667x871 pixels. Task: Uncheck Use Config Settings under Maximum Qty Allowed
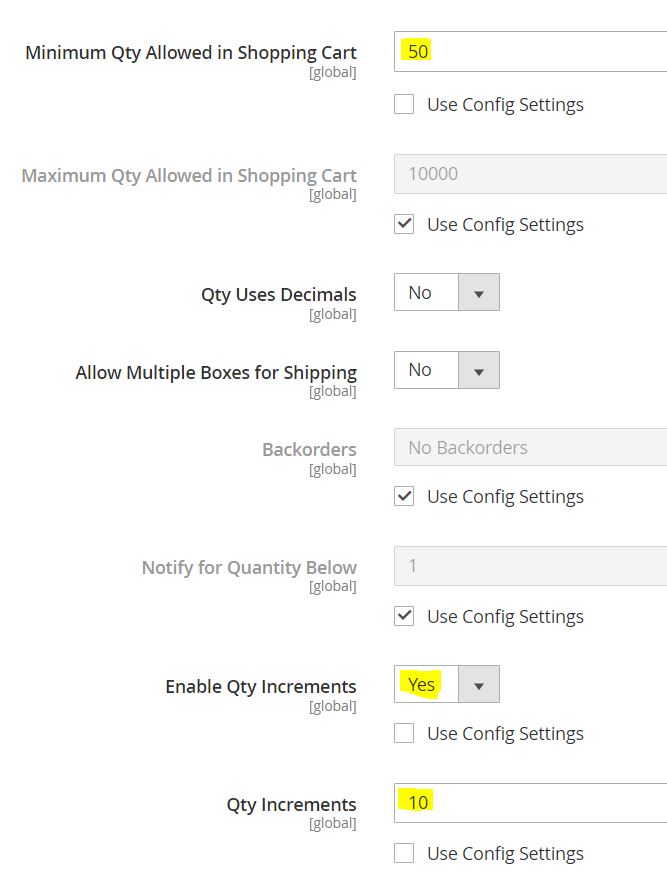pos(404,224)
